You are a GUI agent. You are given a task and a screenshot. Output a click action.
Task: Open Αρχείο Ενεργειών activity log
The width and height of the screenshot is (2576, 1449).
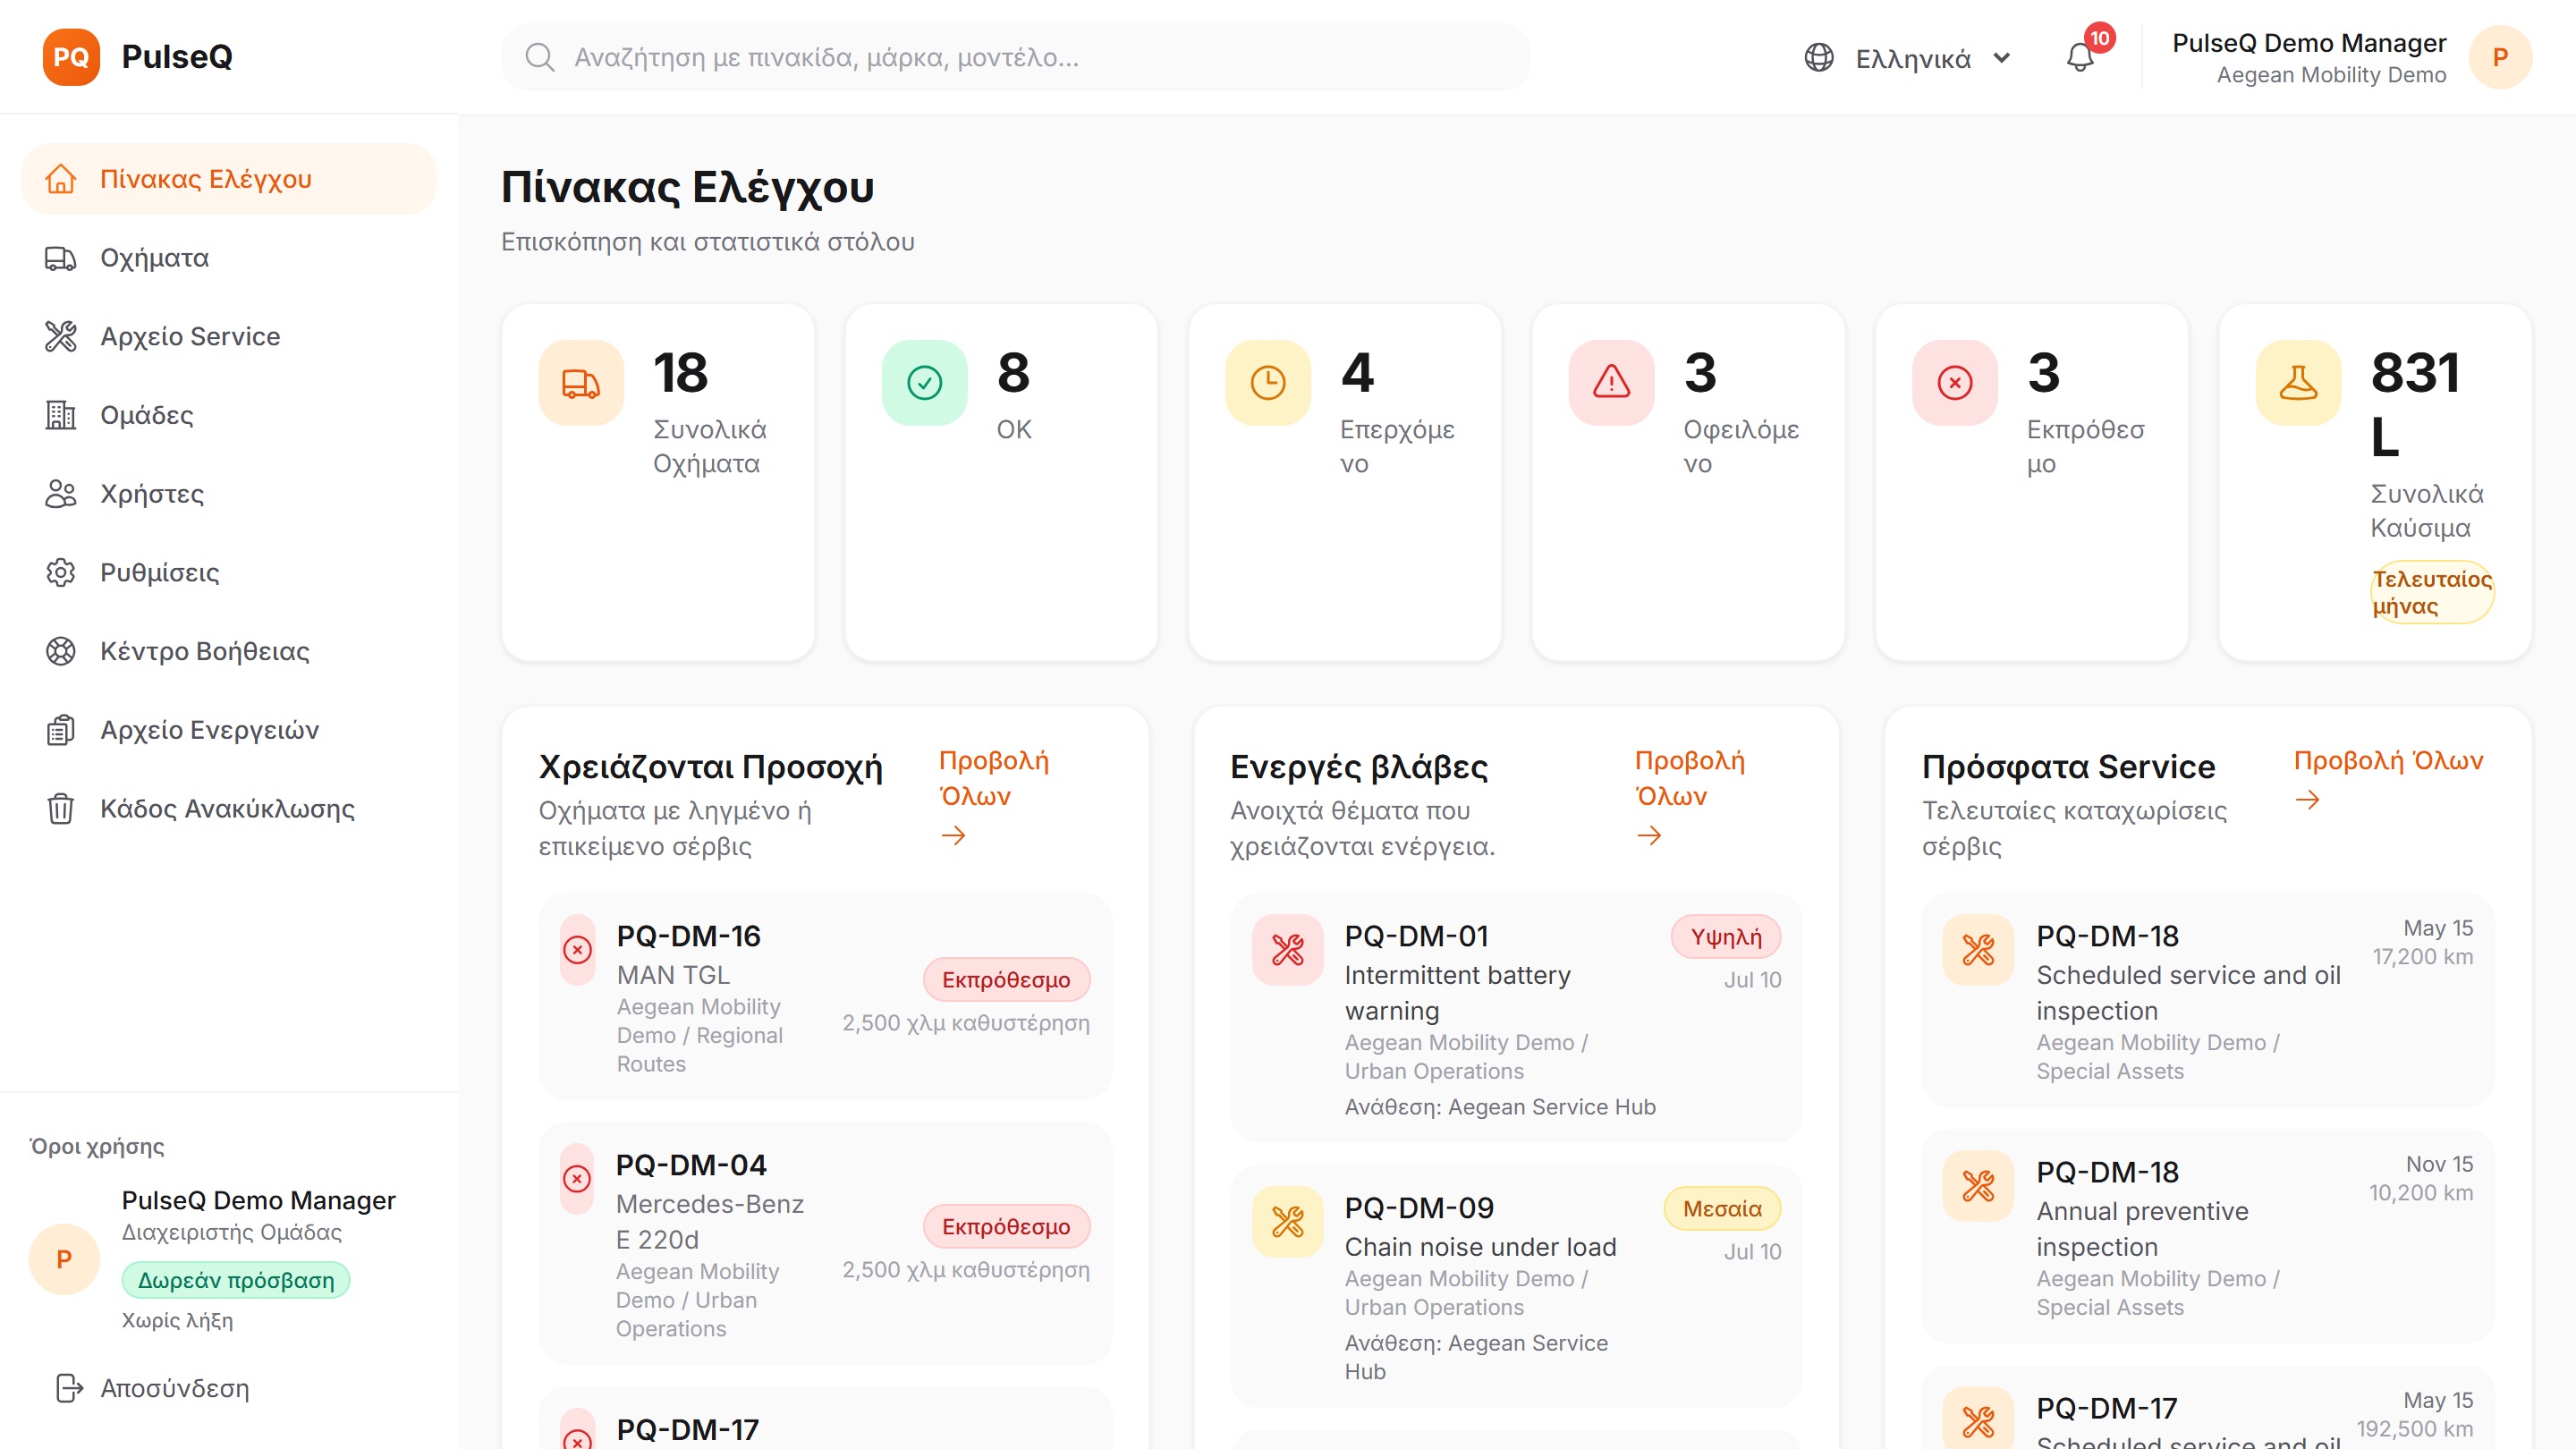[229, 730]
